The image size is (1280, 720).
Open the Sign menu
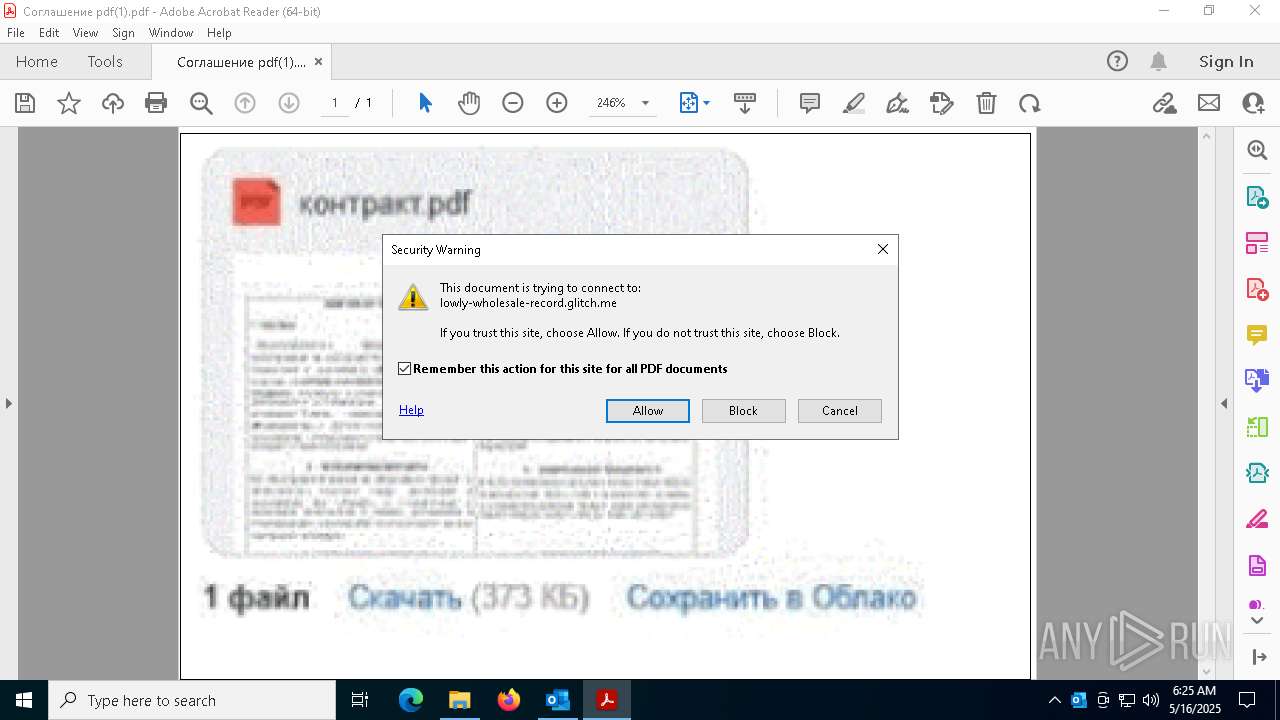click(x=123, y=33)
